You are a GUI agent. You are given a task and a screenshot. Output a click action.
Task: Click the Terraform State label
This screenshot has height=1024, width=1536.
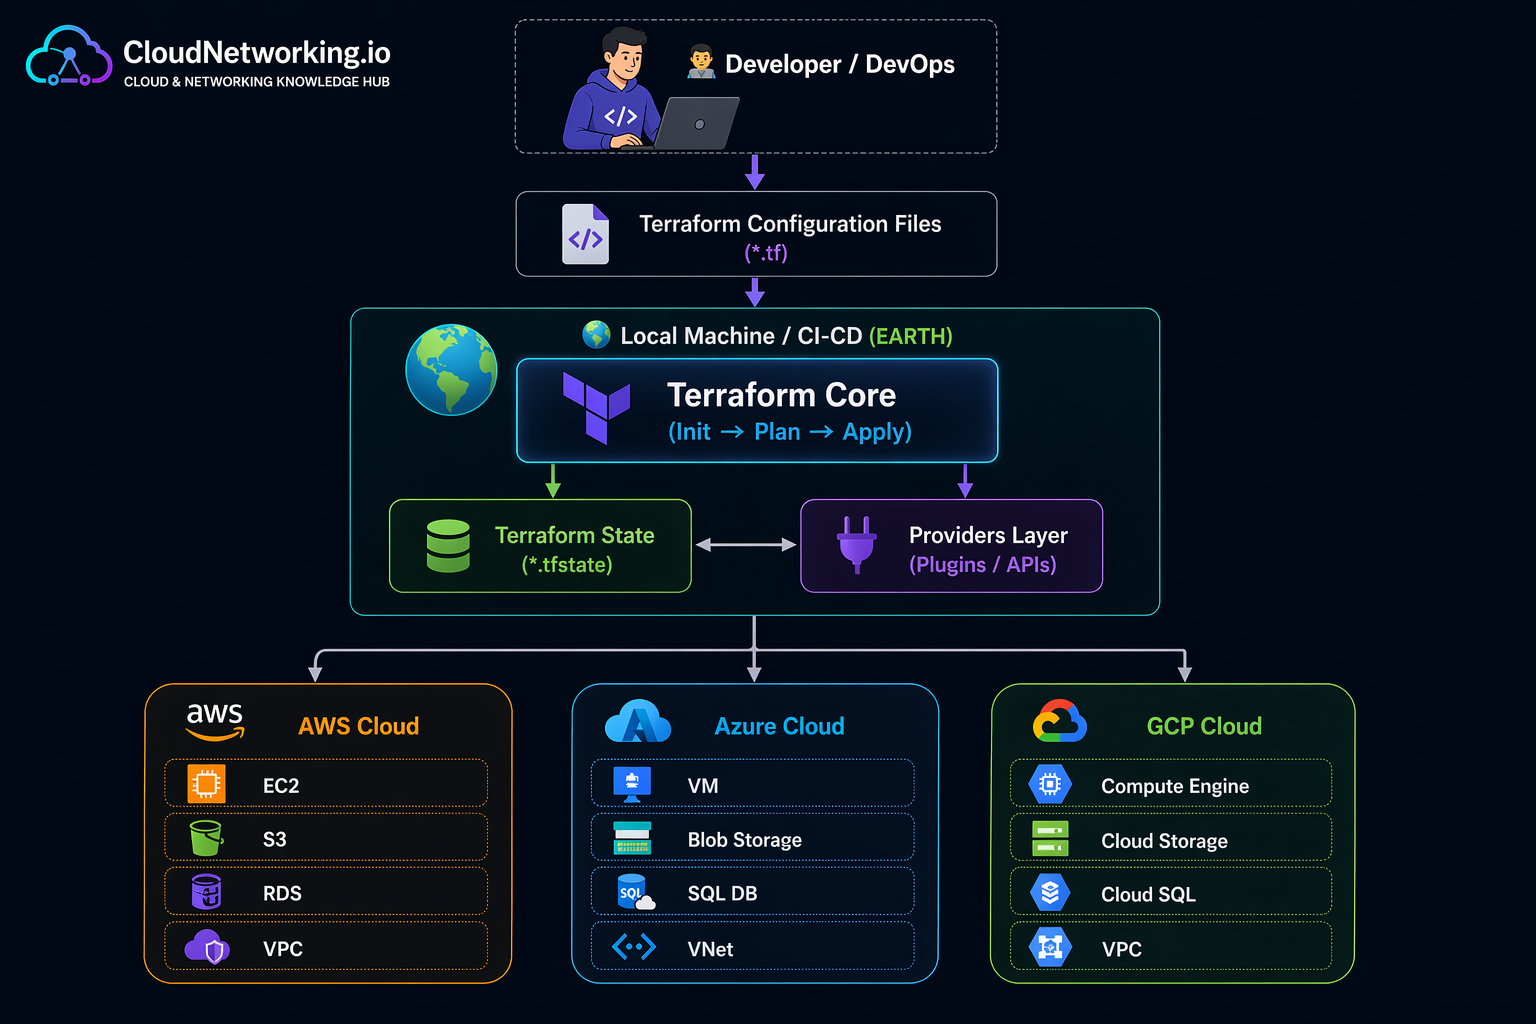[575, 536]
